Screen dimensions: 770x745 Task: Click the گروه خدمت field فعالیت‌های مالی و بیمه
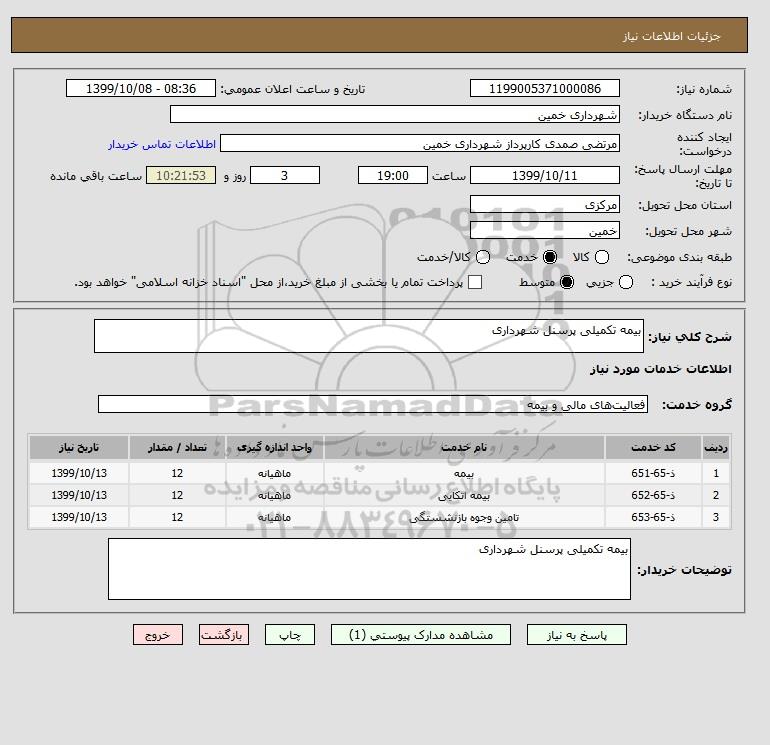tap(373, 404)
